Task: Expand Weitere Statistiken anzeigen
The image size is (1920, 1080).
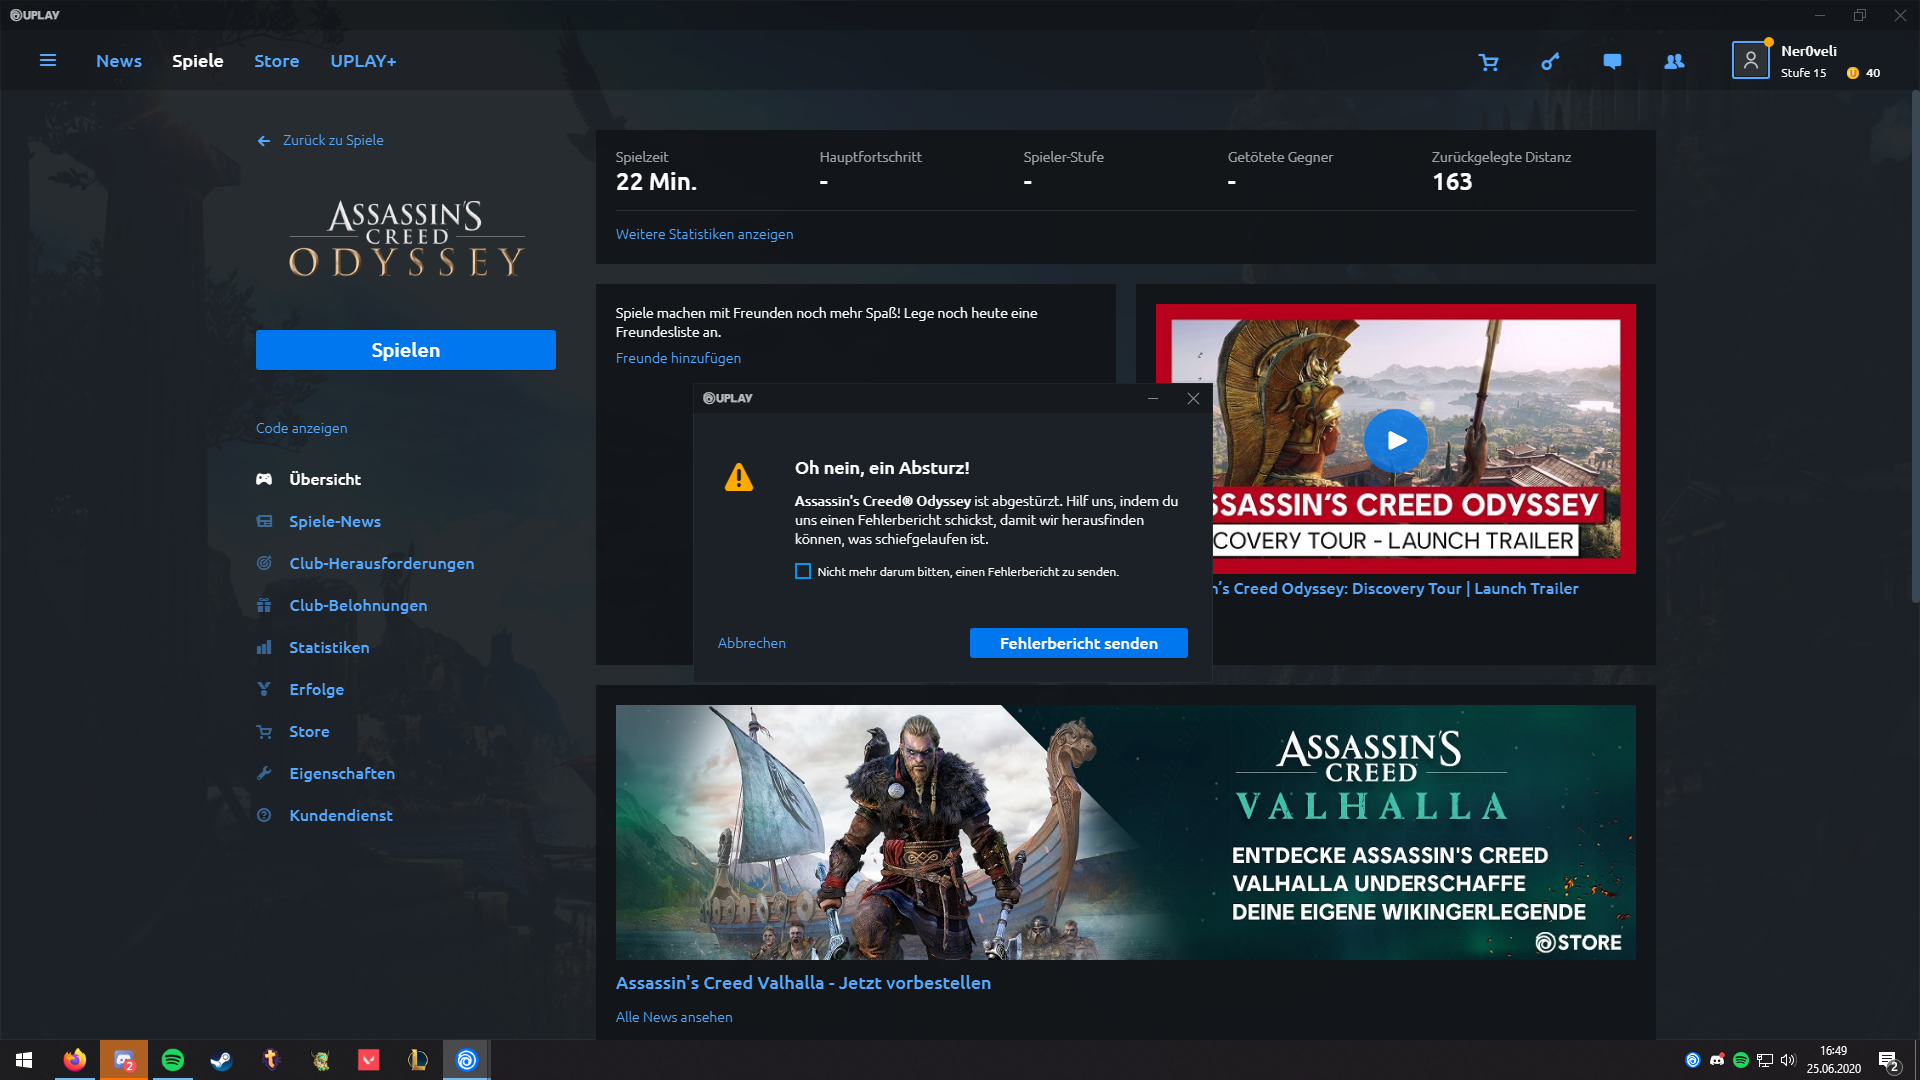Action: pos(704,234)
